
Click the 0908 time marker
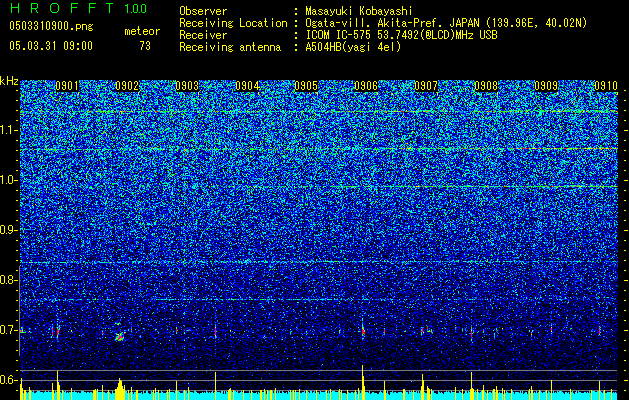[486, 86]
